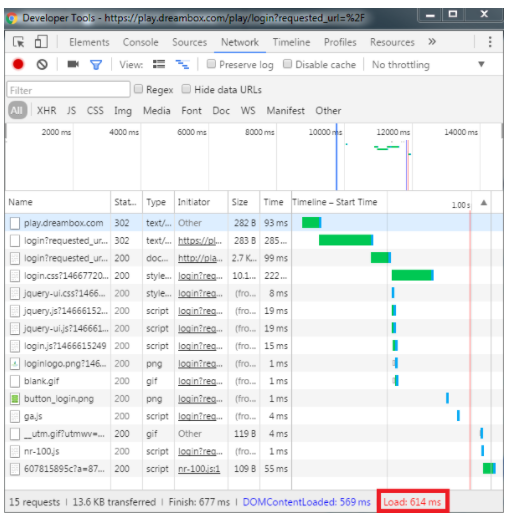Click the button_login.png green thumbnail icon
509x519 pixels.
15,399
